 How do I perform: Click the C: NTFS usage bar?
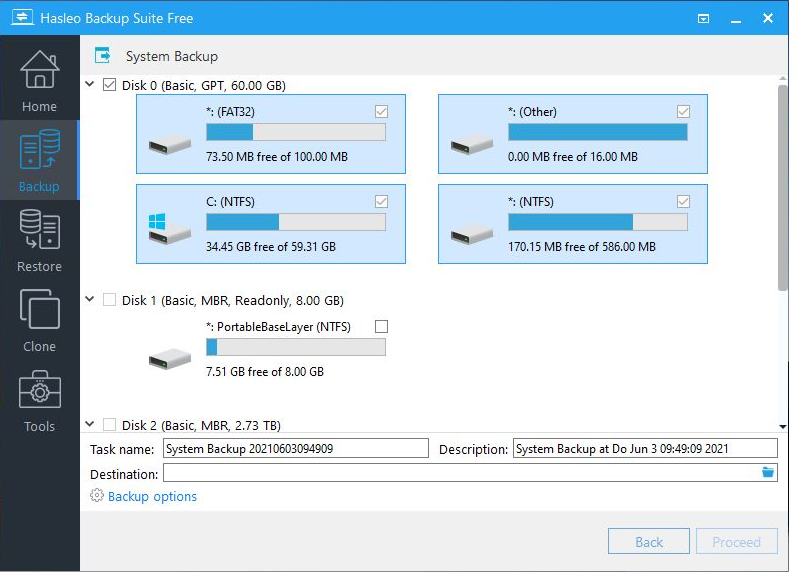tap(296, 222)
